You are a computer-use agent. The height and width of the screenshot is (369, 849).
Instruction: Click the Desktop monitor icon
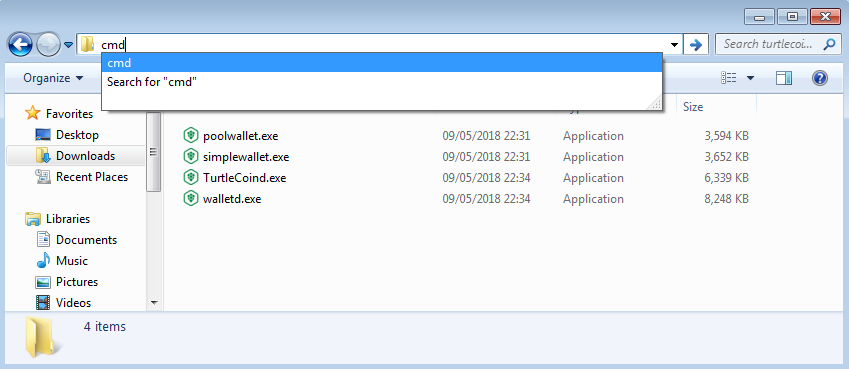tap(43, 134)
